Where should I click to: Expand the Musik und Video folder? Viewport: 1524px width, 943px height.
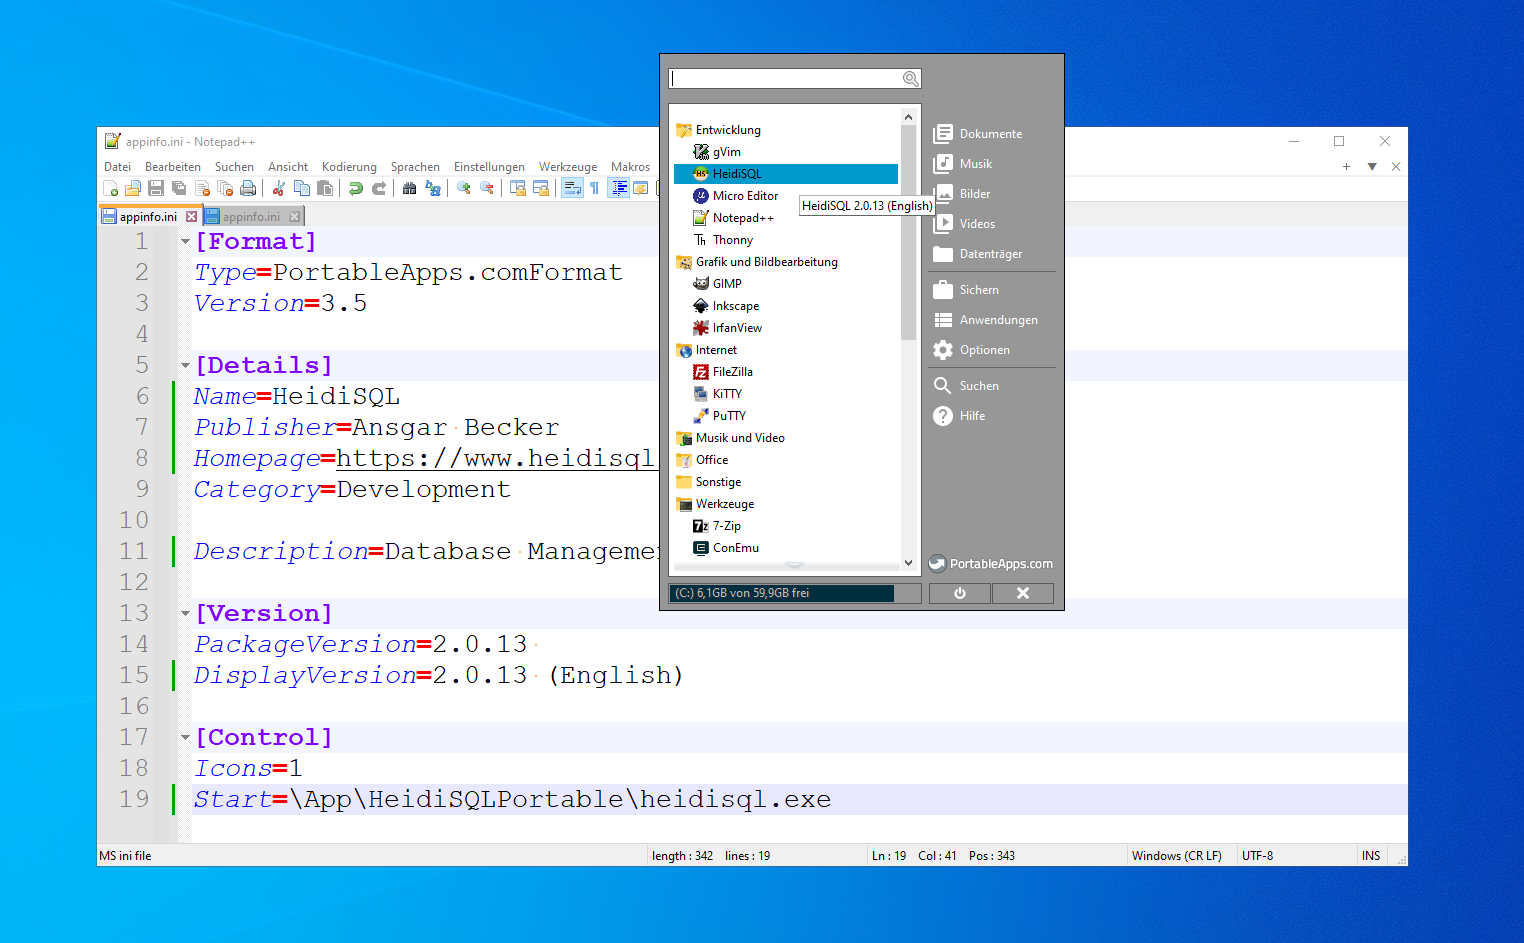pos(740,438)
